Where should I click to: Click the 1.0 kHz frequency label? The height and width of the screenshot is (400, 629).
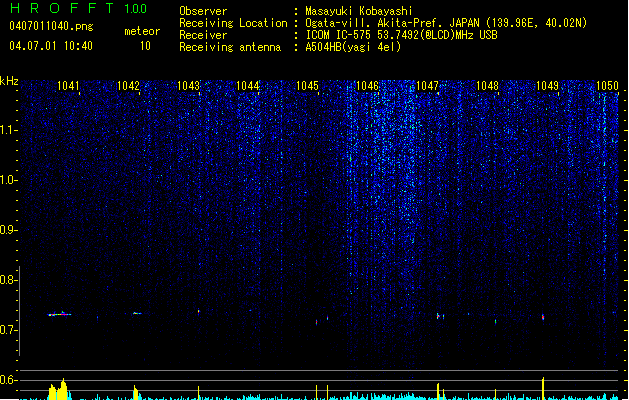(x=8, y=180)
